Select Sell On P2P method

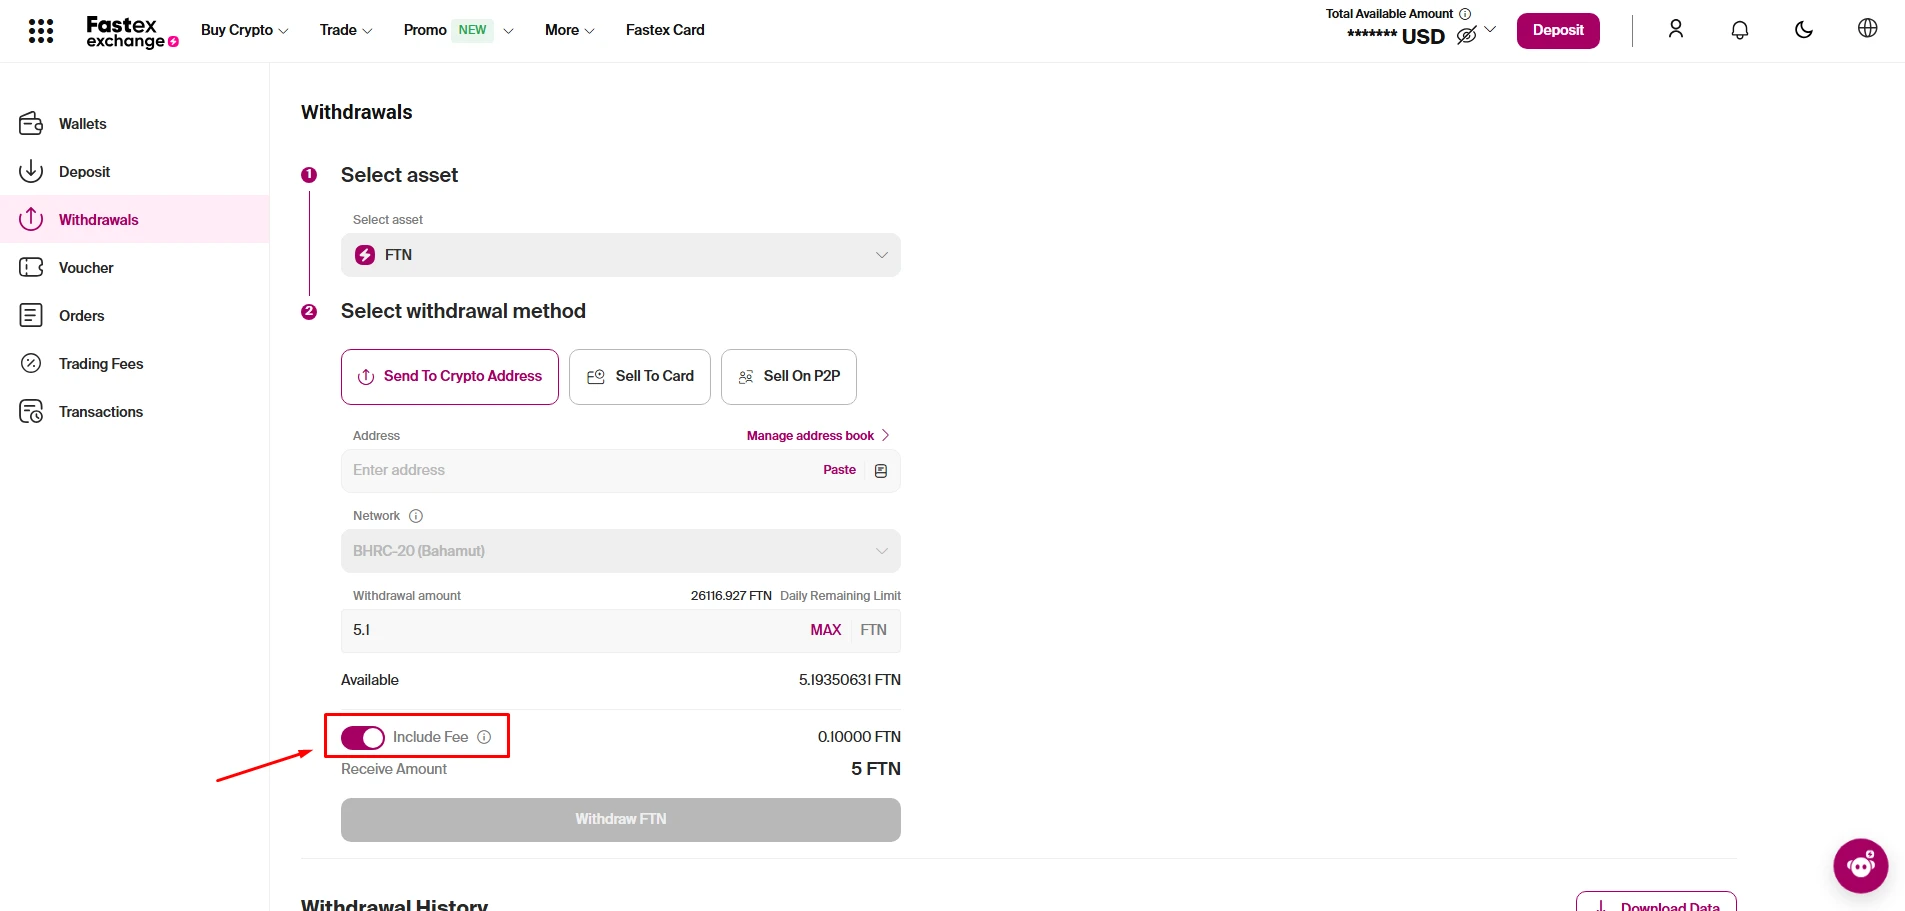(x=789, y=377)
